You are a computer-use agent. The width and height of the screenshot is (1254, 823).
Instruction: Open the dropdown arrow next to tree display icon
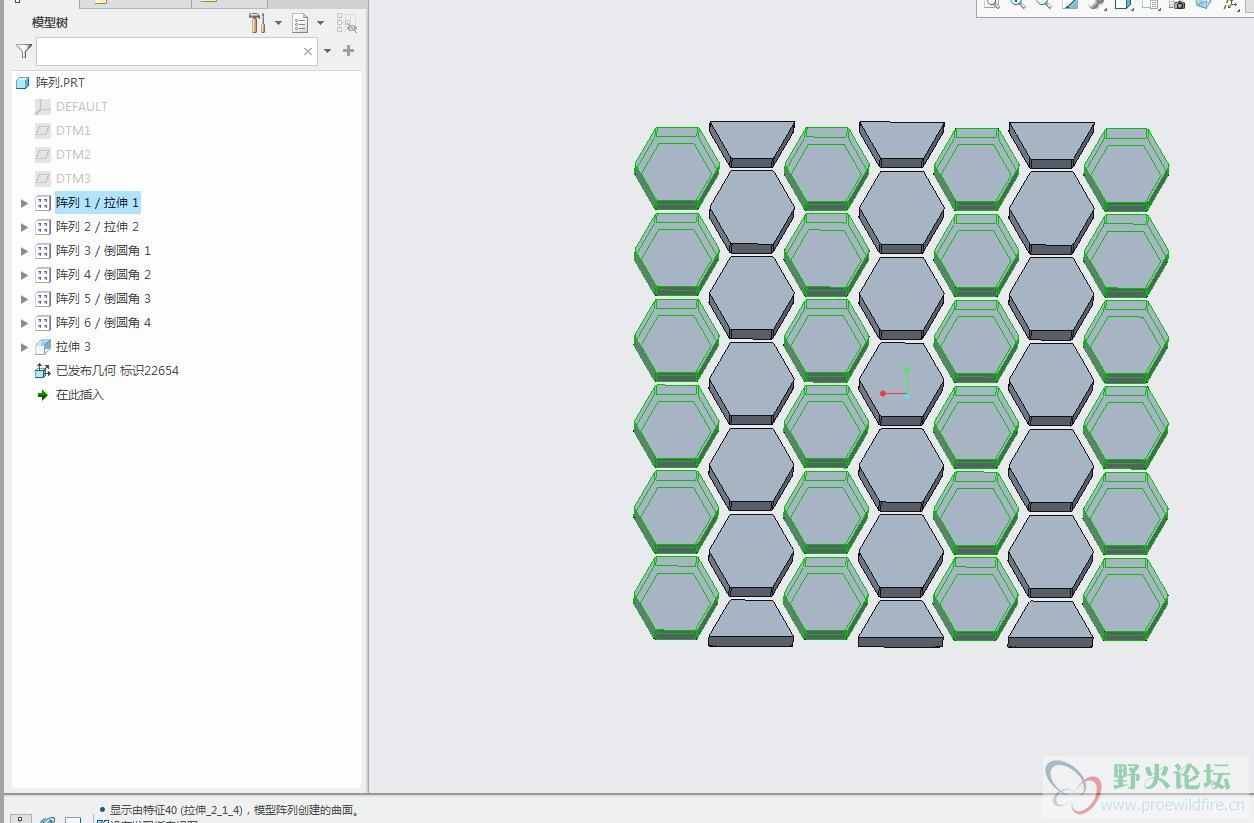(x=320, y=22)
